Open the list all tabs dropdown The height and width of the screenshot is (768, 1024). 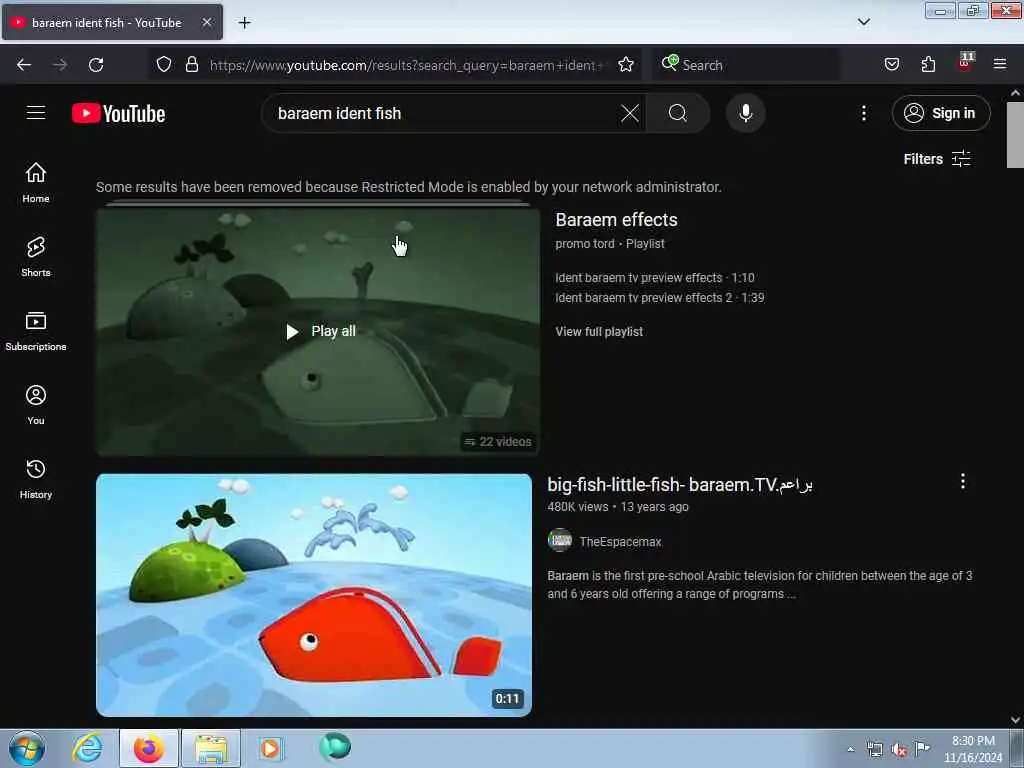(x=863, y=22)
